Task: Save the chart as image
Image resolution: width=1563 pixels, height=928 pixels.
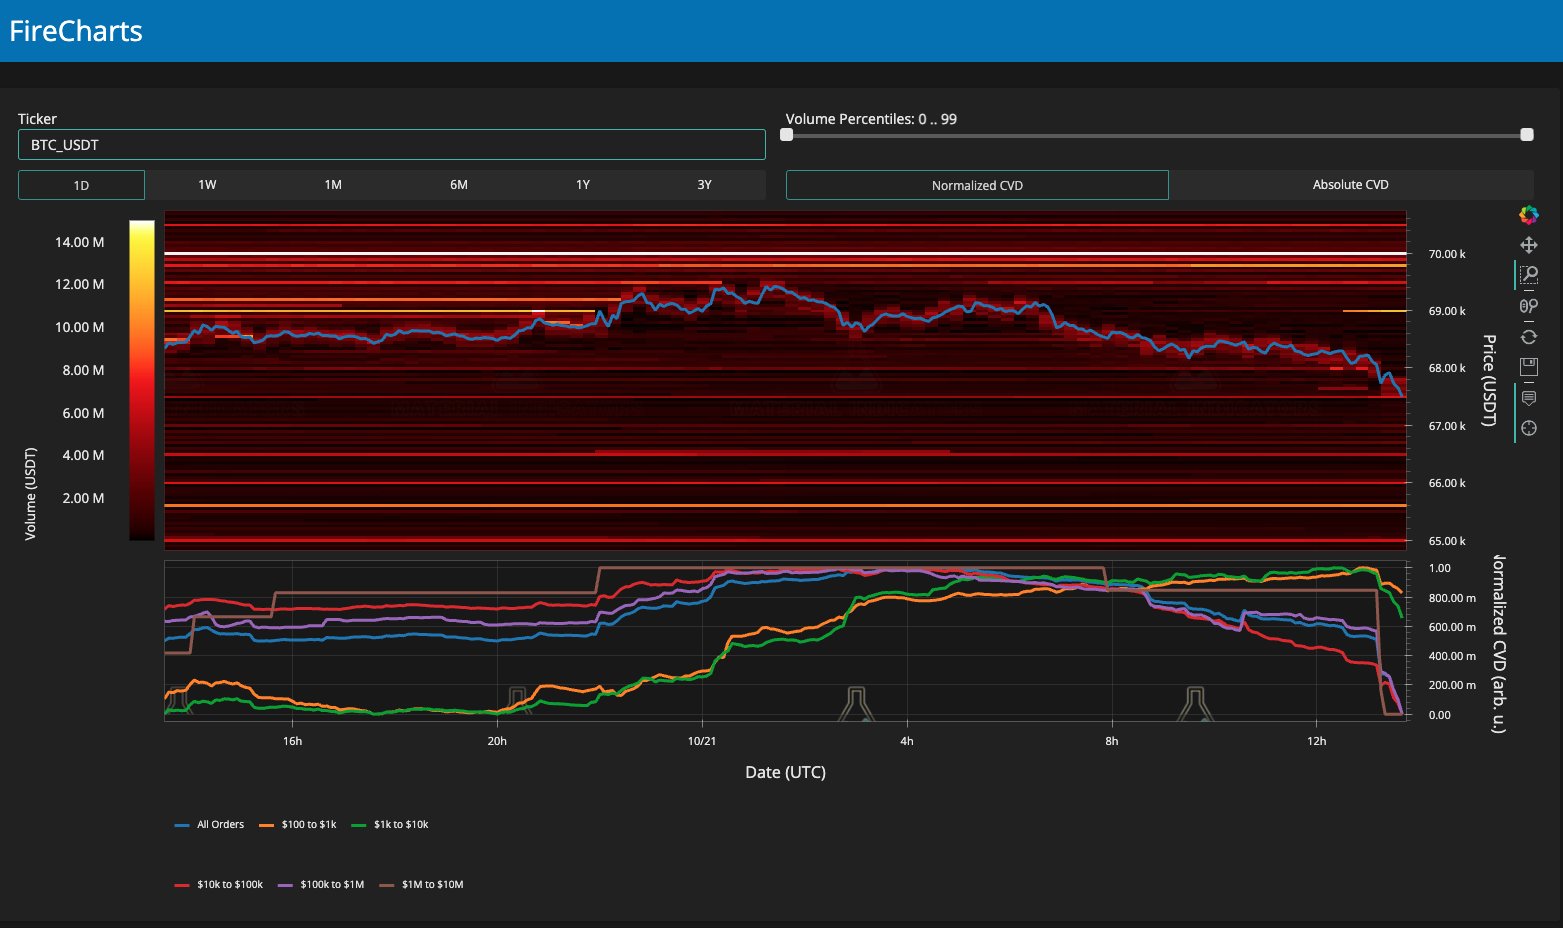Action: click(x=1528, y=367)
